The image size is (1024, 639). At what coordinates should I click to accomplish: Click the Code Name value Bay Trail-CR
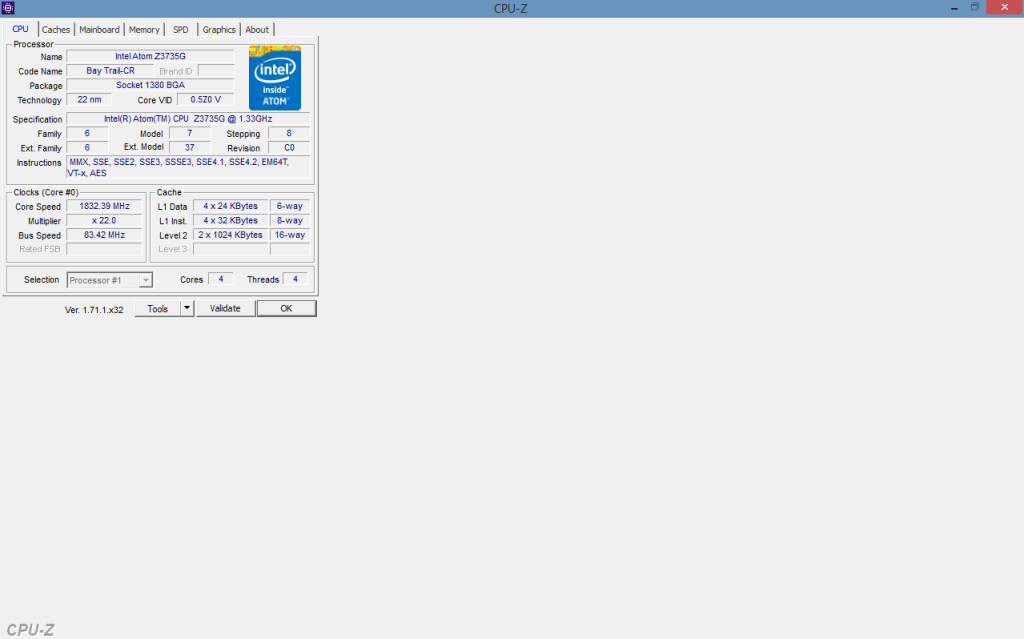[x=110, y=71]
